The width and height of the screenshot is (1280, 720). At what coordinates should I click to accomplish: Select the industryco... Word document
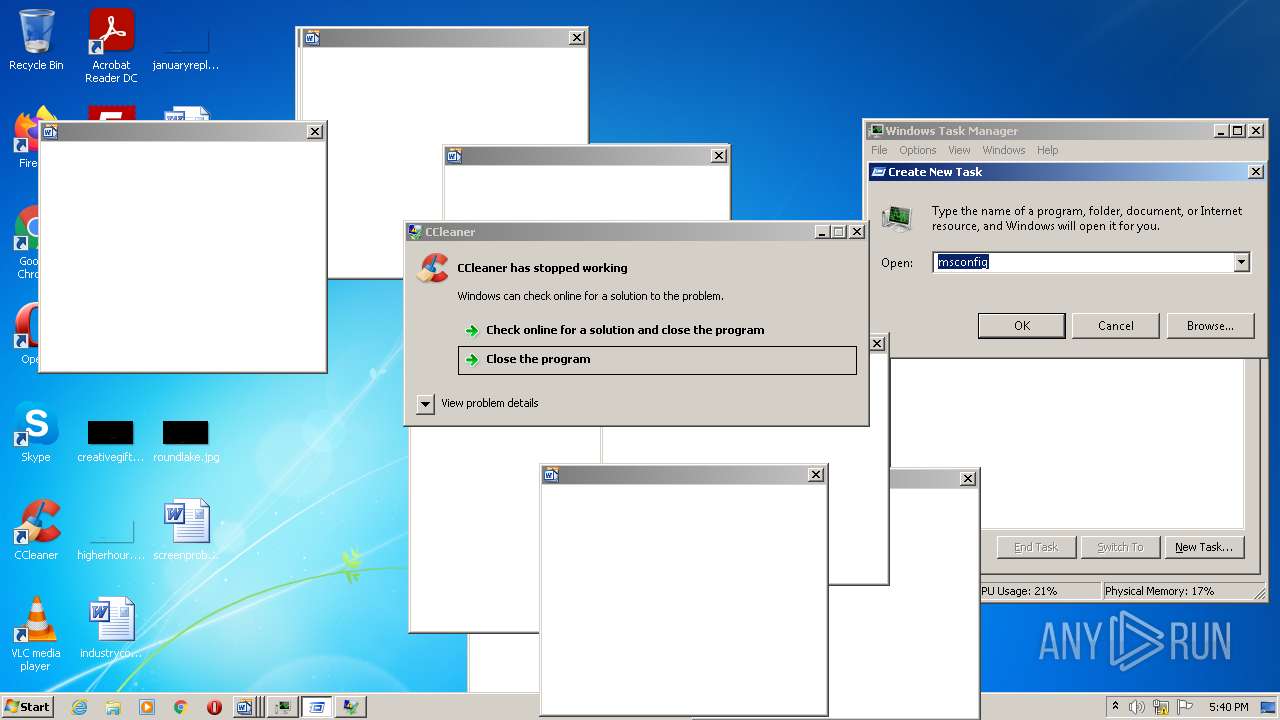click(111, 628)
